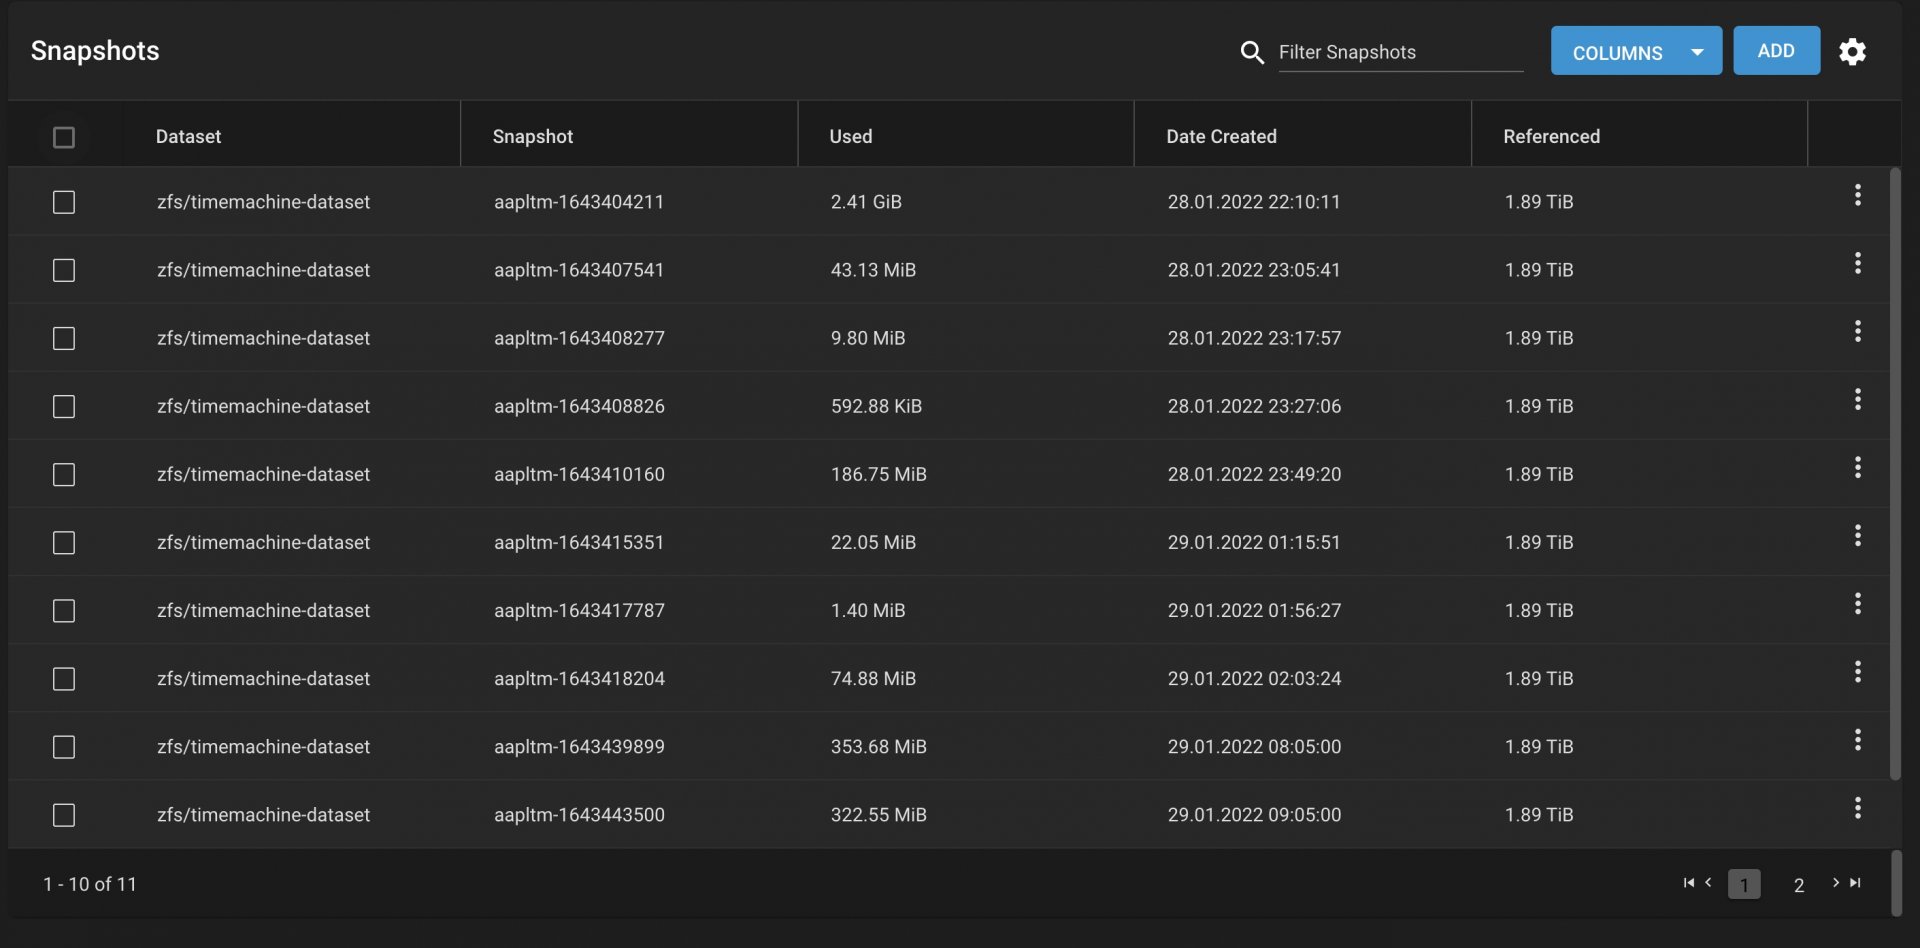Check the aapltm-1643408277 row checkbox
Image resolution: width=1920 pixels, height=948 pixels.
[64, 338]
